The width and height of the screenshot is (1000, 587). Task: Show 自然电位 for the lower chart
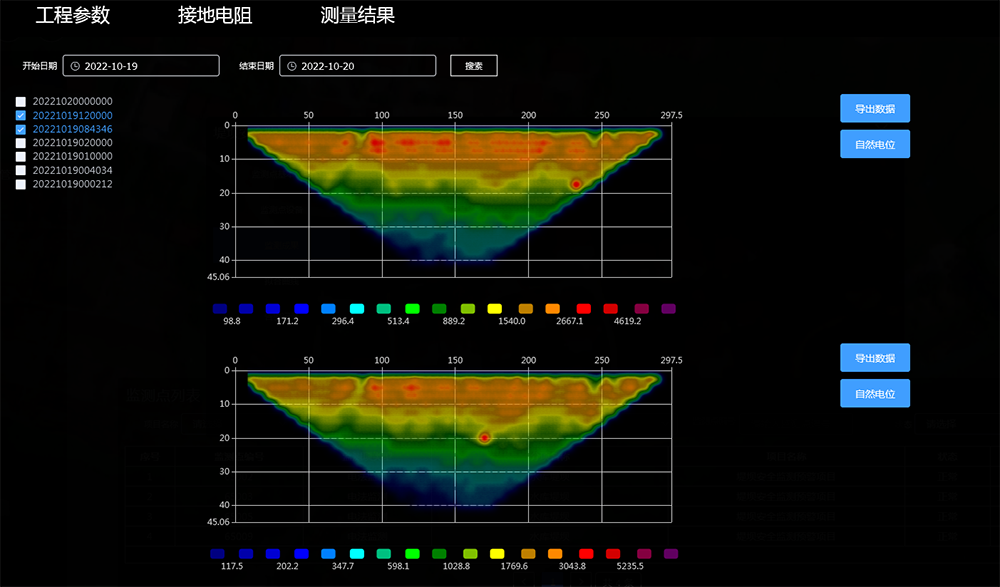coord(875,394)
